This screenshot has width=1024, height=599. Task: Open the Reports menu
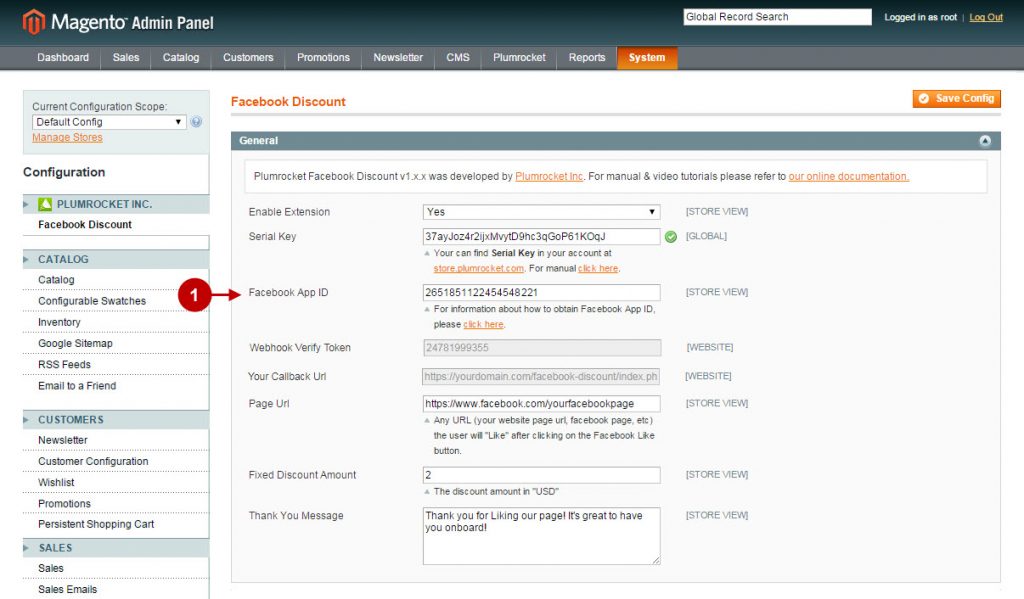[x=587, y=57]
